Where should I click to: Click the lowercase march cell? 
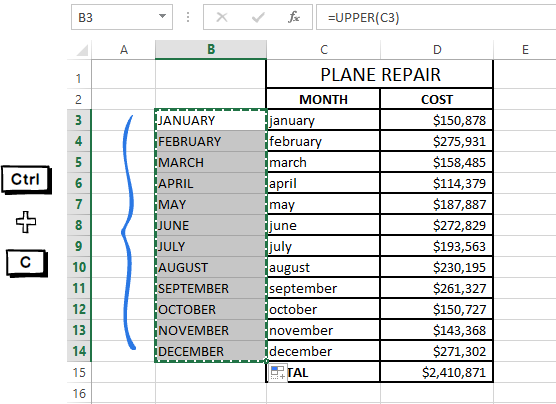tap(323, 162)
